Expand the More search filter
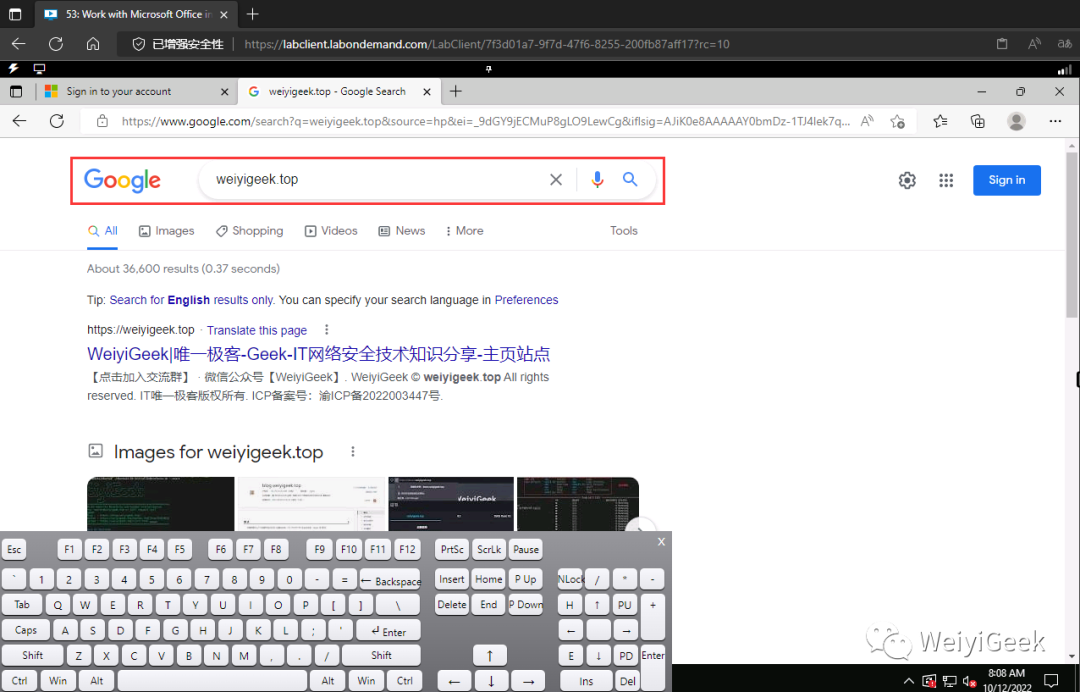The image size is (1080, 692). point(465,231)
